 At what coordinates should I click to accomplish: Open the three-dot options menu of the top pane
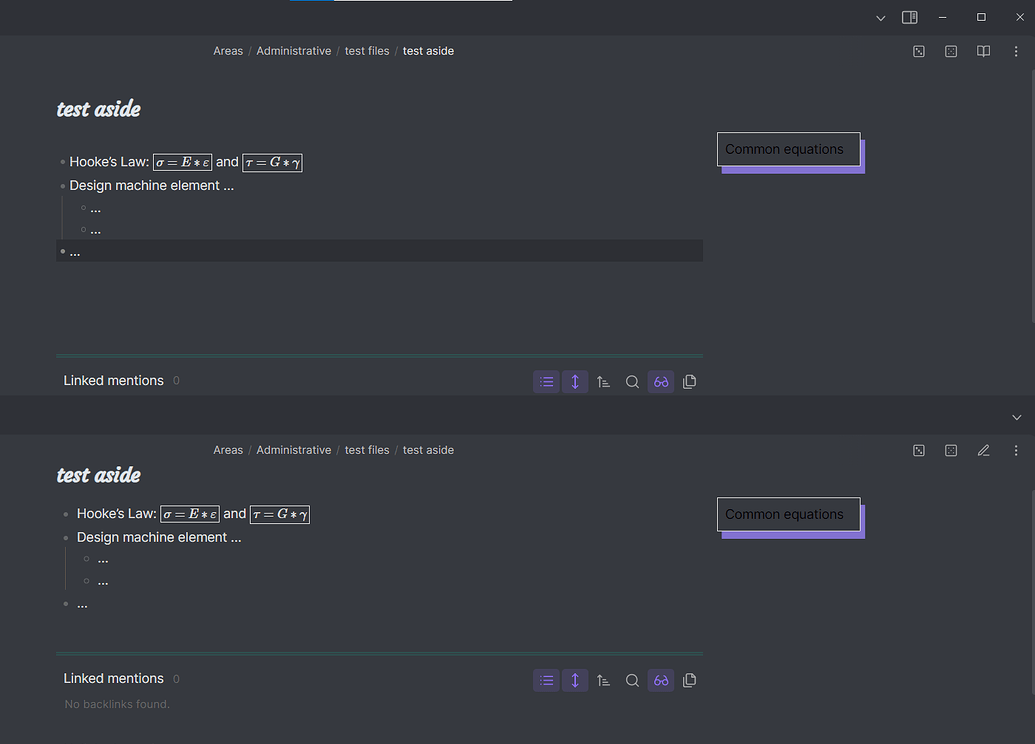(1016, 51)
